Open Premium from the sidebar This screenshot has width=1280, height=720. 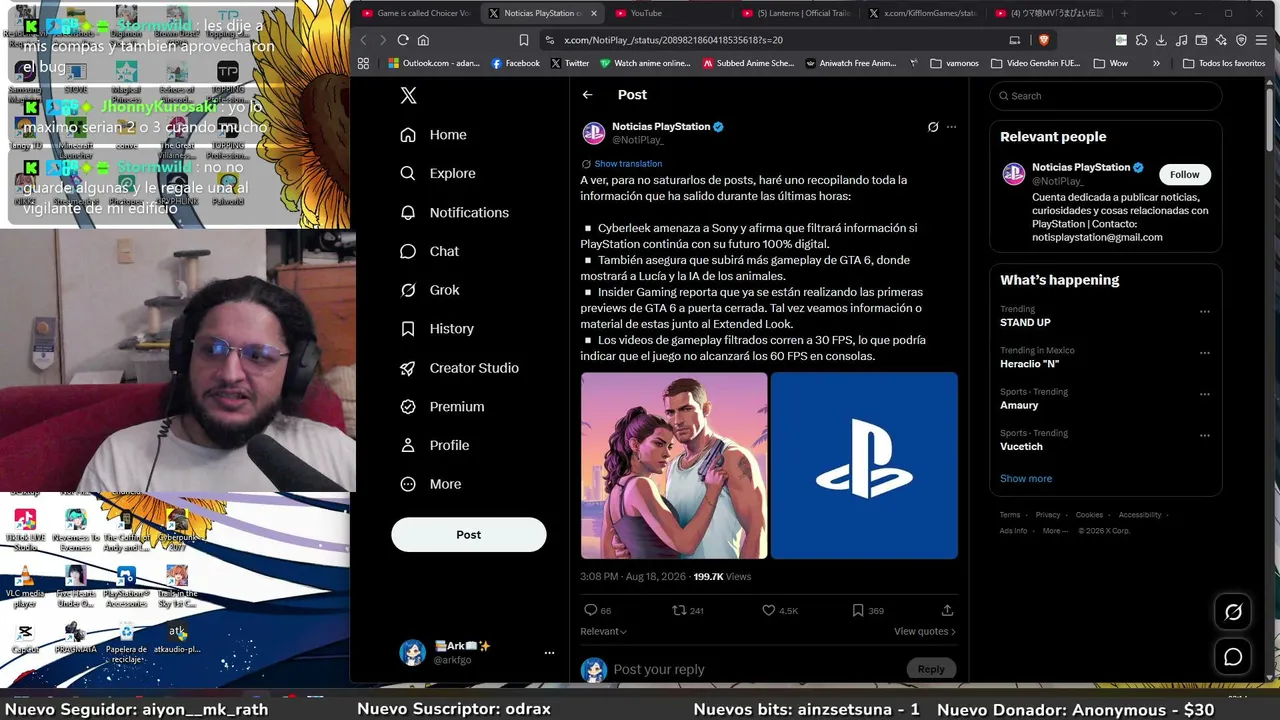[442, 407]
